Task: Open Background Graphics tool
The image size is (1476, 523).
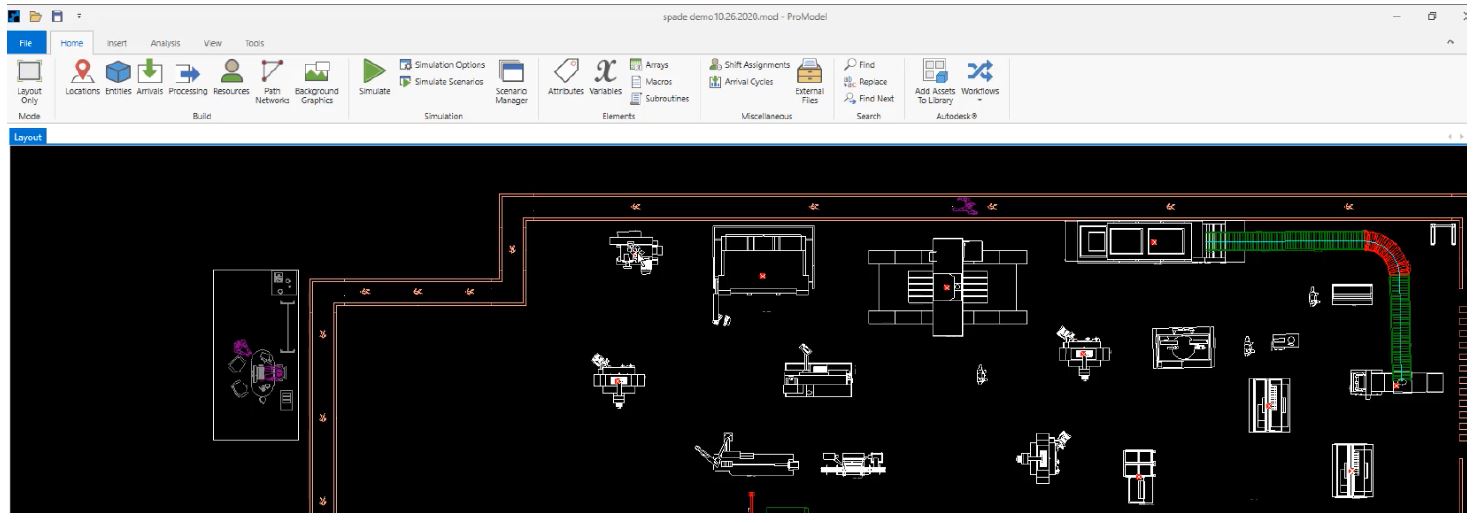Action: tap(317, 79)
